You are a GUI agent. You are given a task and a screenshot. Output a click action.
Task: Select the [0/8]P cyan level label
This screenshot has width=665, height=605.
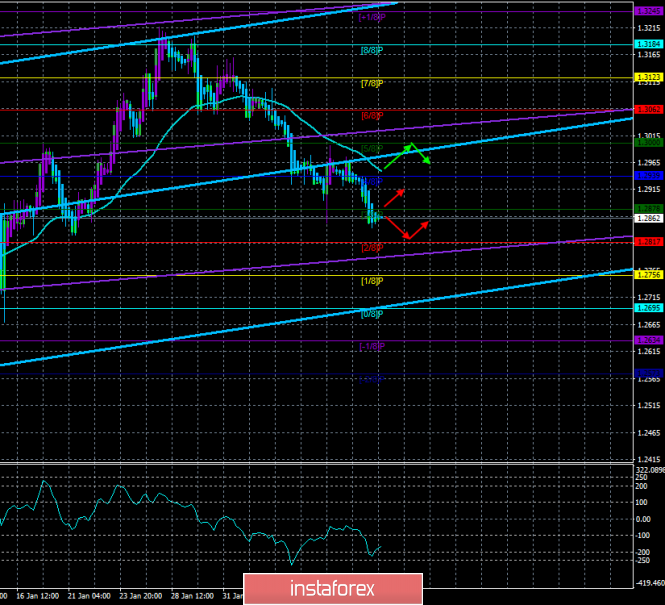[x=371, y=313]
